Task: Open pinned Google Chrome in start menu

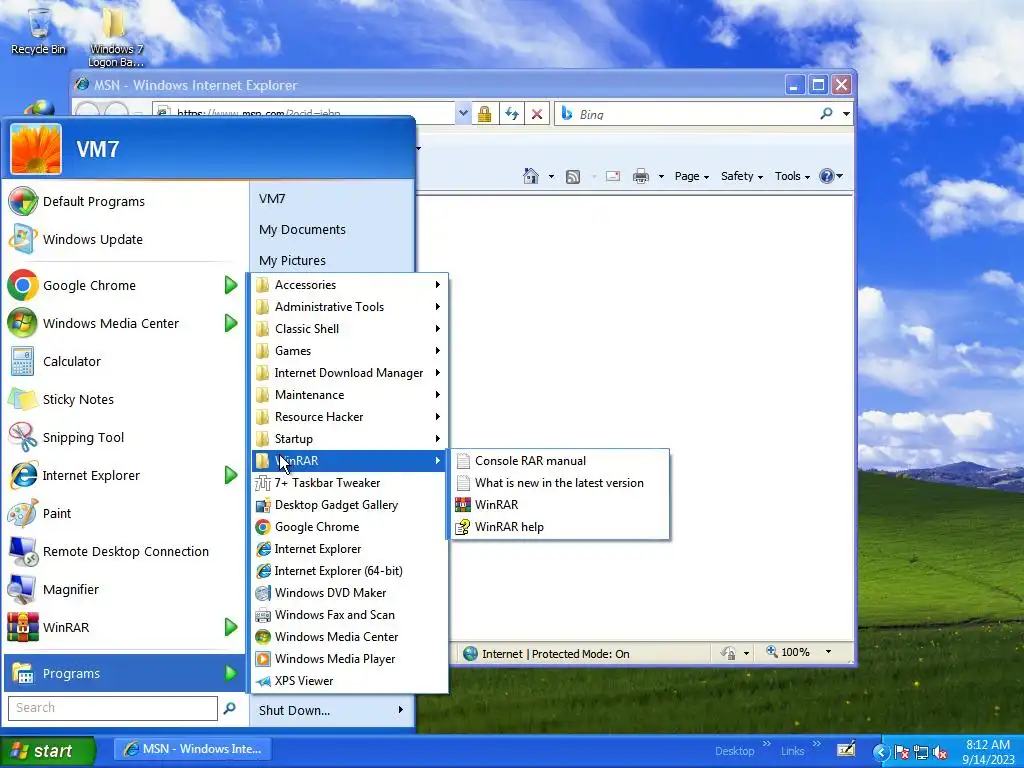Action: pos(124,285)
